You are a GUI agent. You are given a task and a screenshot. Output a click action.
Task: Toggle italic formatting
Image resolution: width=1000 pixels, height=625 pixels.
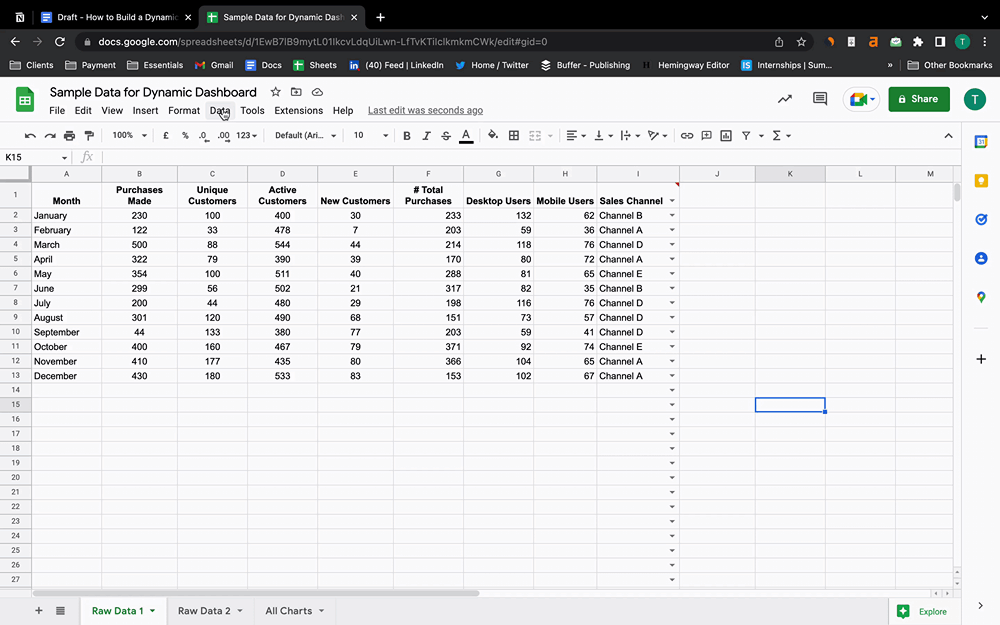(426, 135)
